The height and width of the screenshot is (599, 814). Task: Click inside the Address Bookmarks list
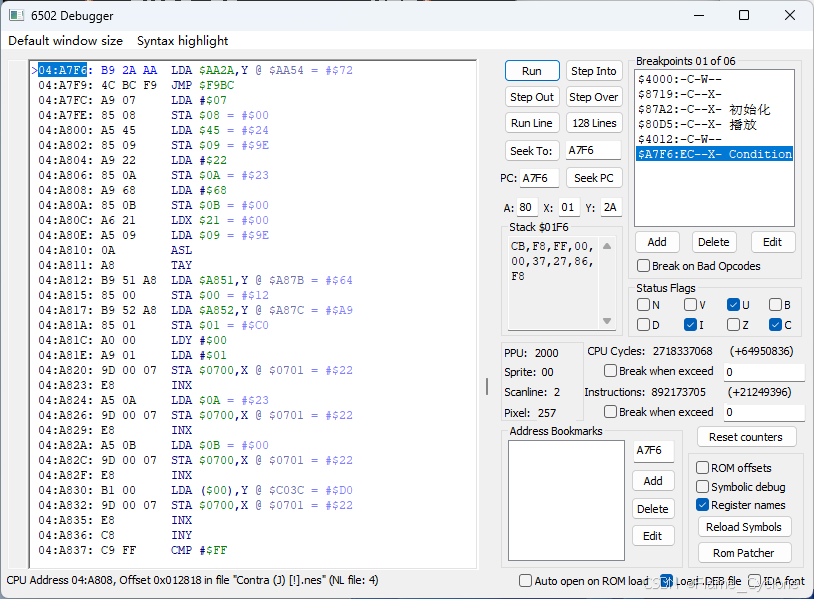pyautogui.click(x=566, y=500)
